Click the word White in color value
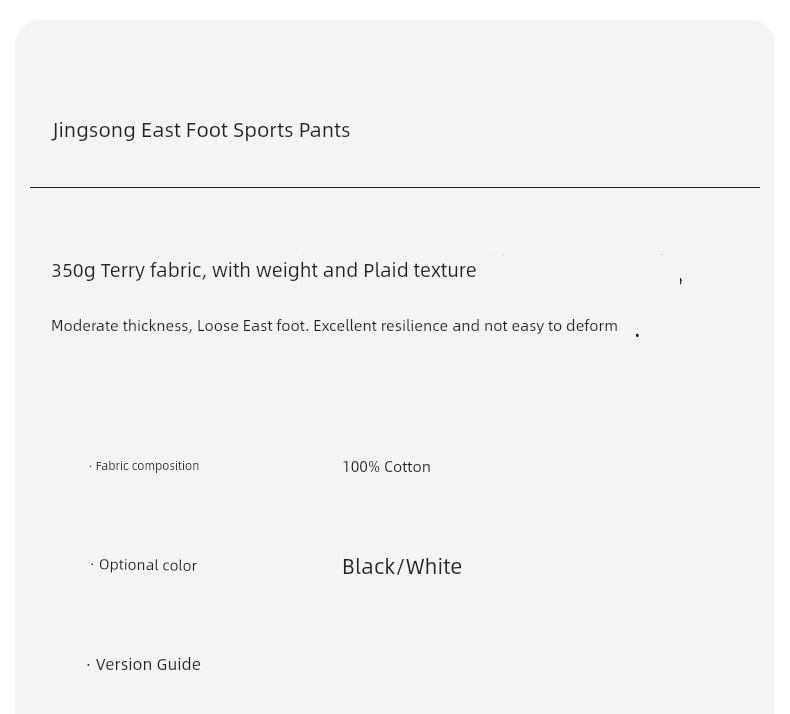790x714 pixels. (433, 567)
